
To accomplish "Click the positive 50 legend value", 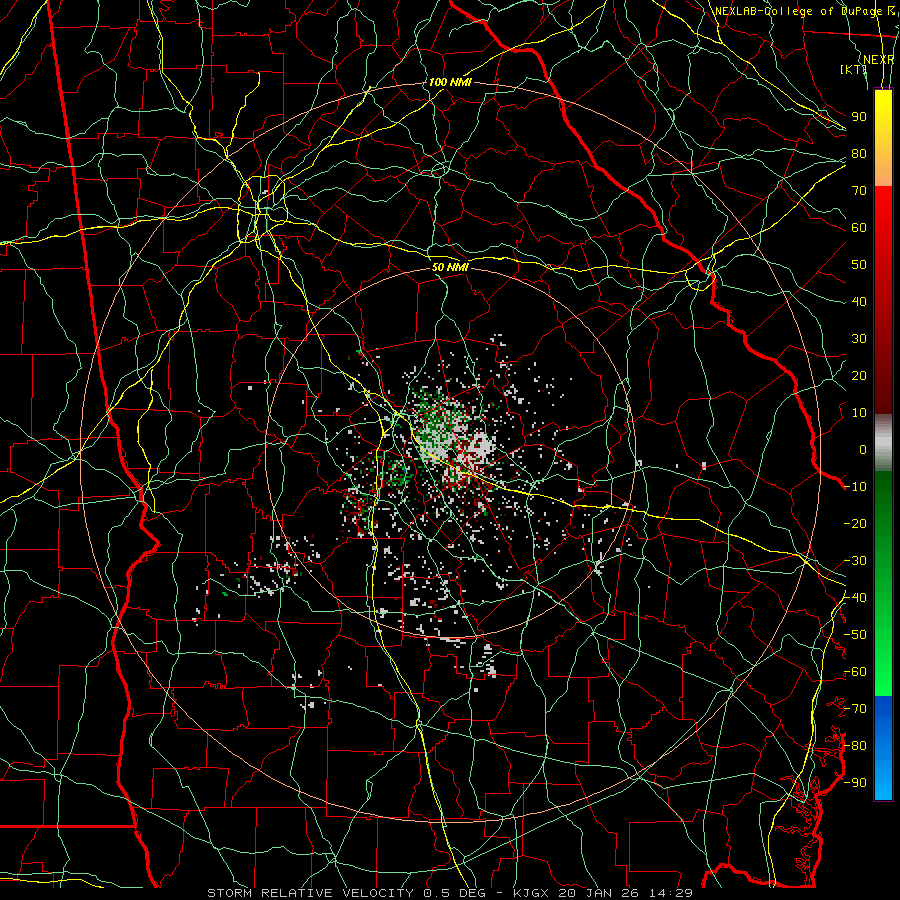I will coord(859,265).
